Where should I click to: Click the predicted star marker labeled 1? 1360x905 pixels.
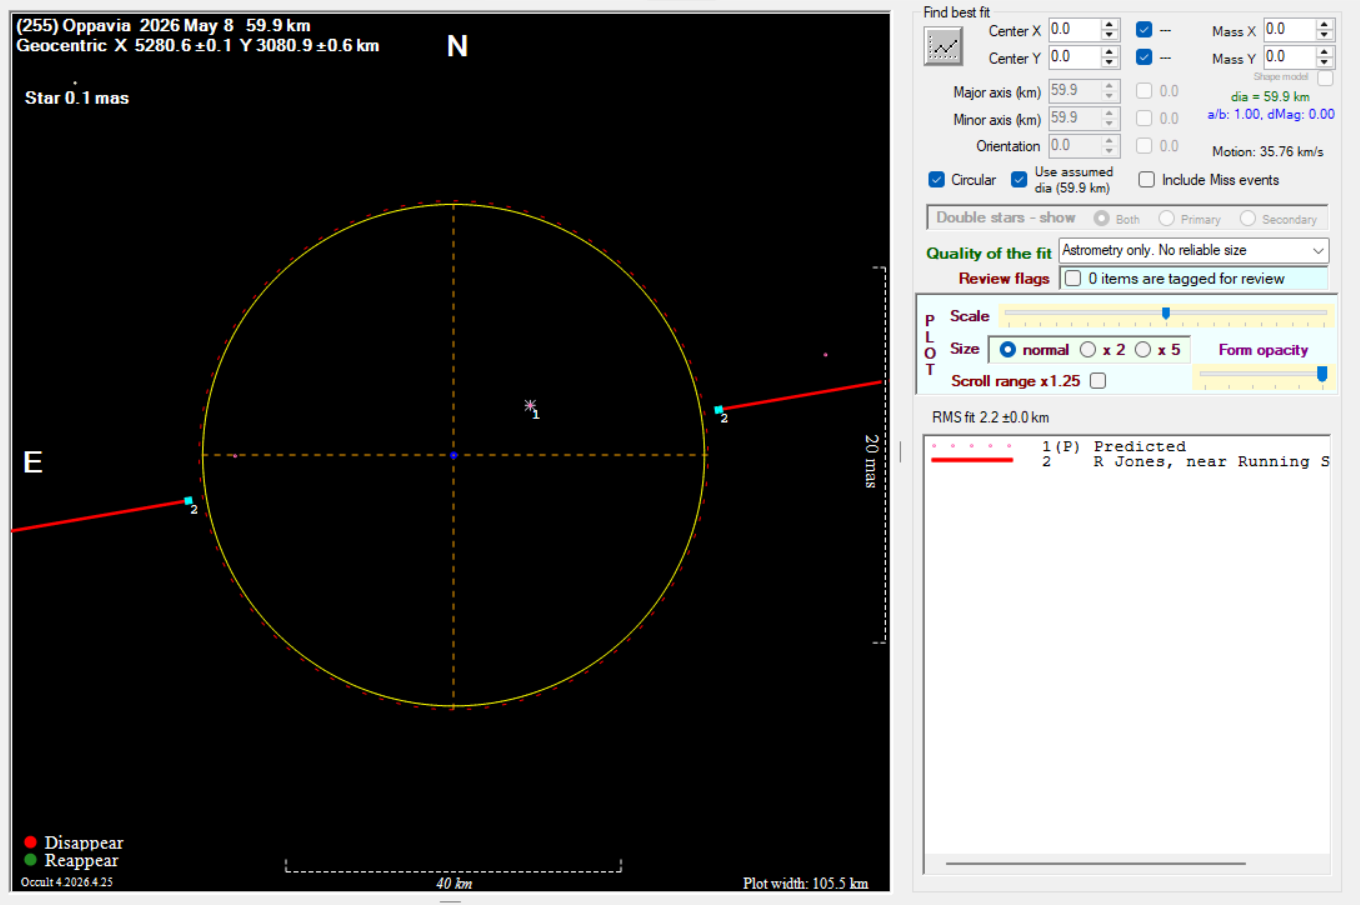pos(530,405)
